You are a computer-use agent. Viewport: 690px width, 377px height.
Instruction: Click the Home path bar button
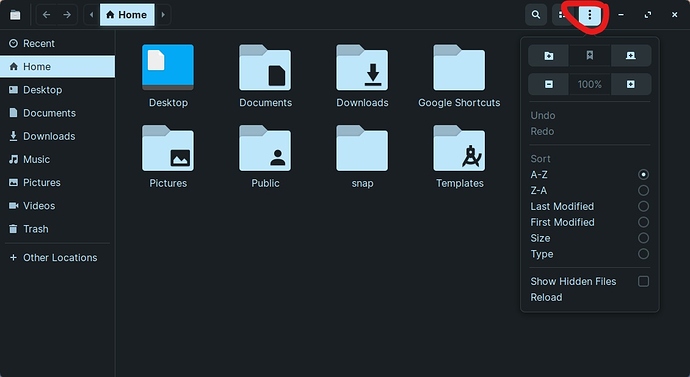(127, 15)
